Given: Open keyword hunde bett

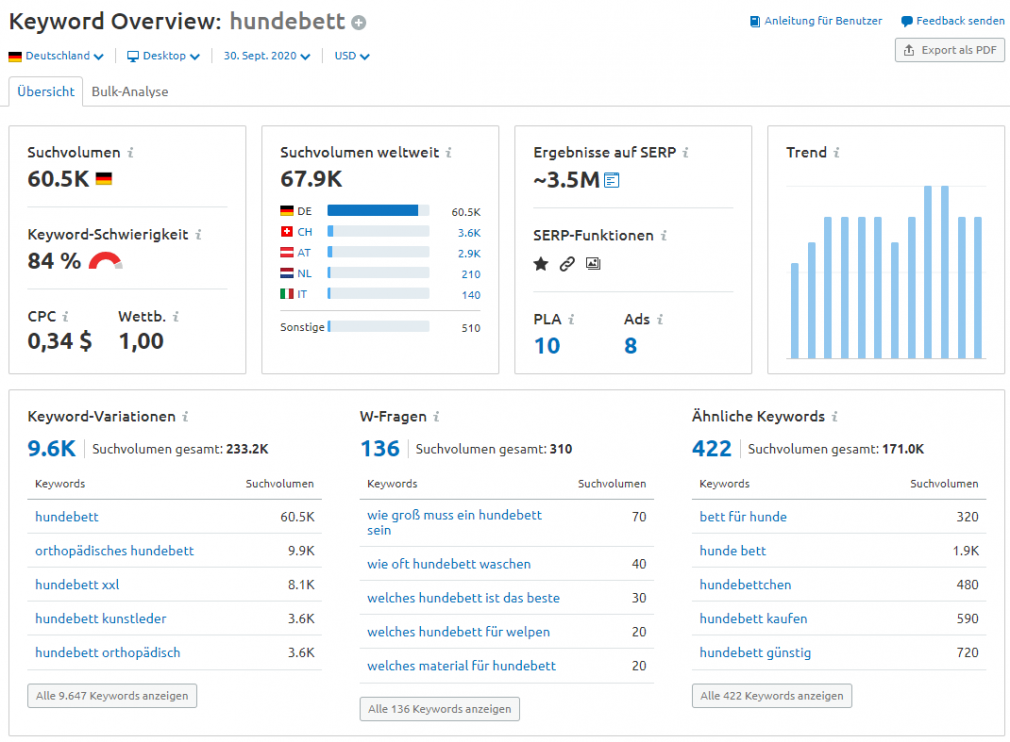Looking at the screenshot, I should (x=732, y=551).
